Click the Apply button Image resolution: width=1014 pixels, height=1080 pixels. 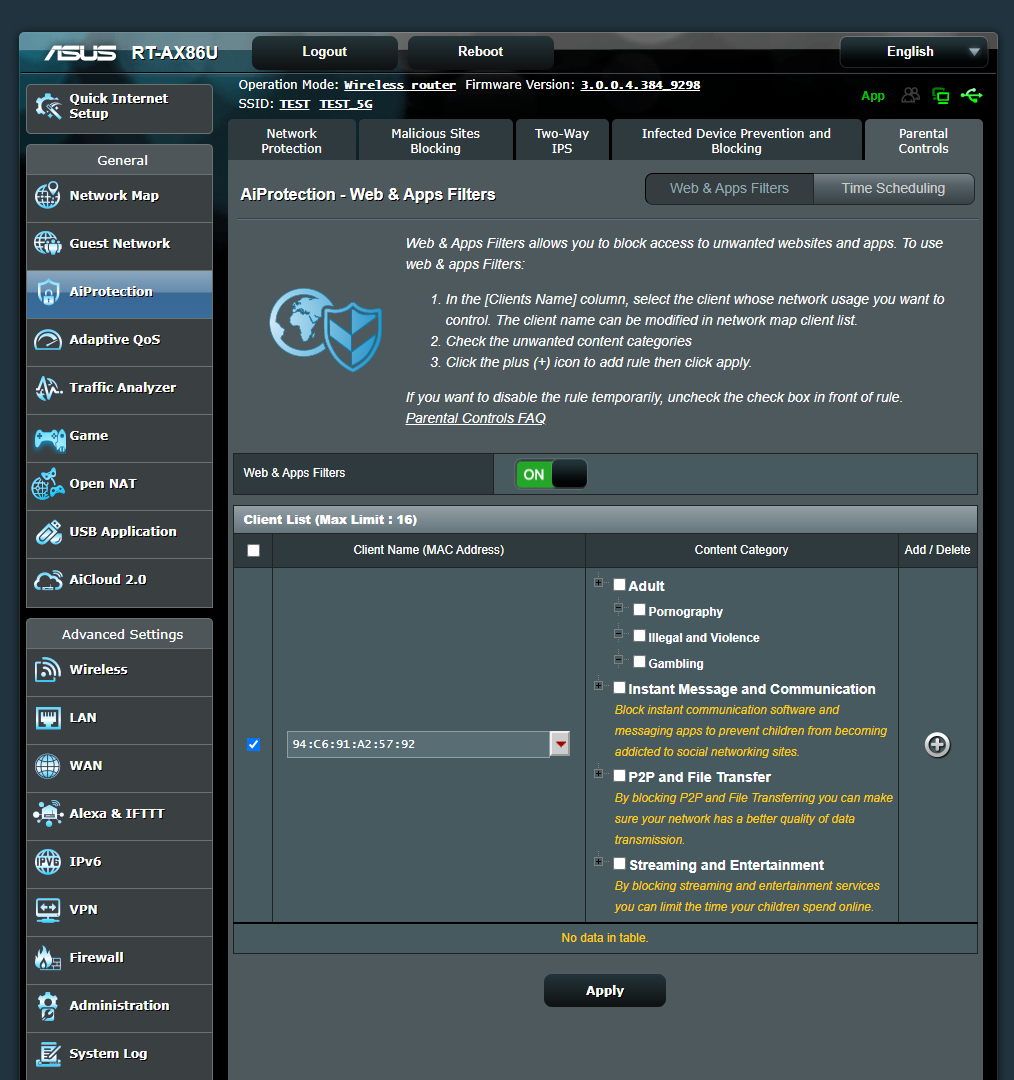pyautogui.click(x=604, y=990)
